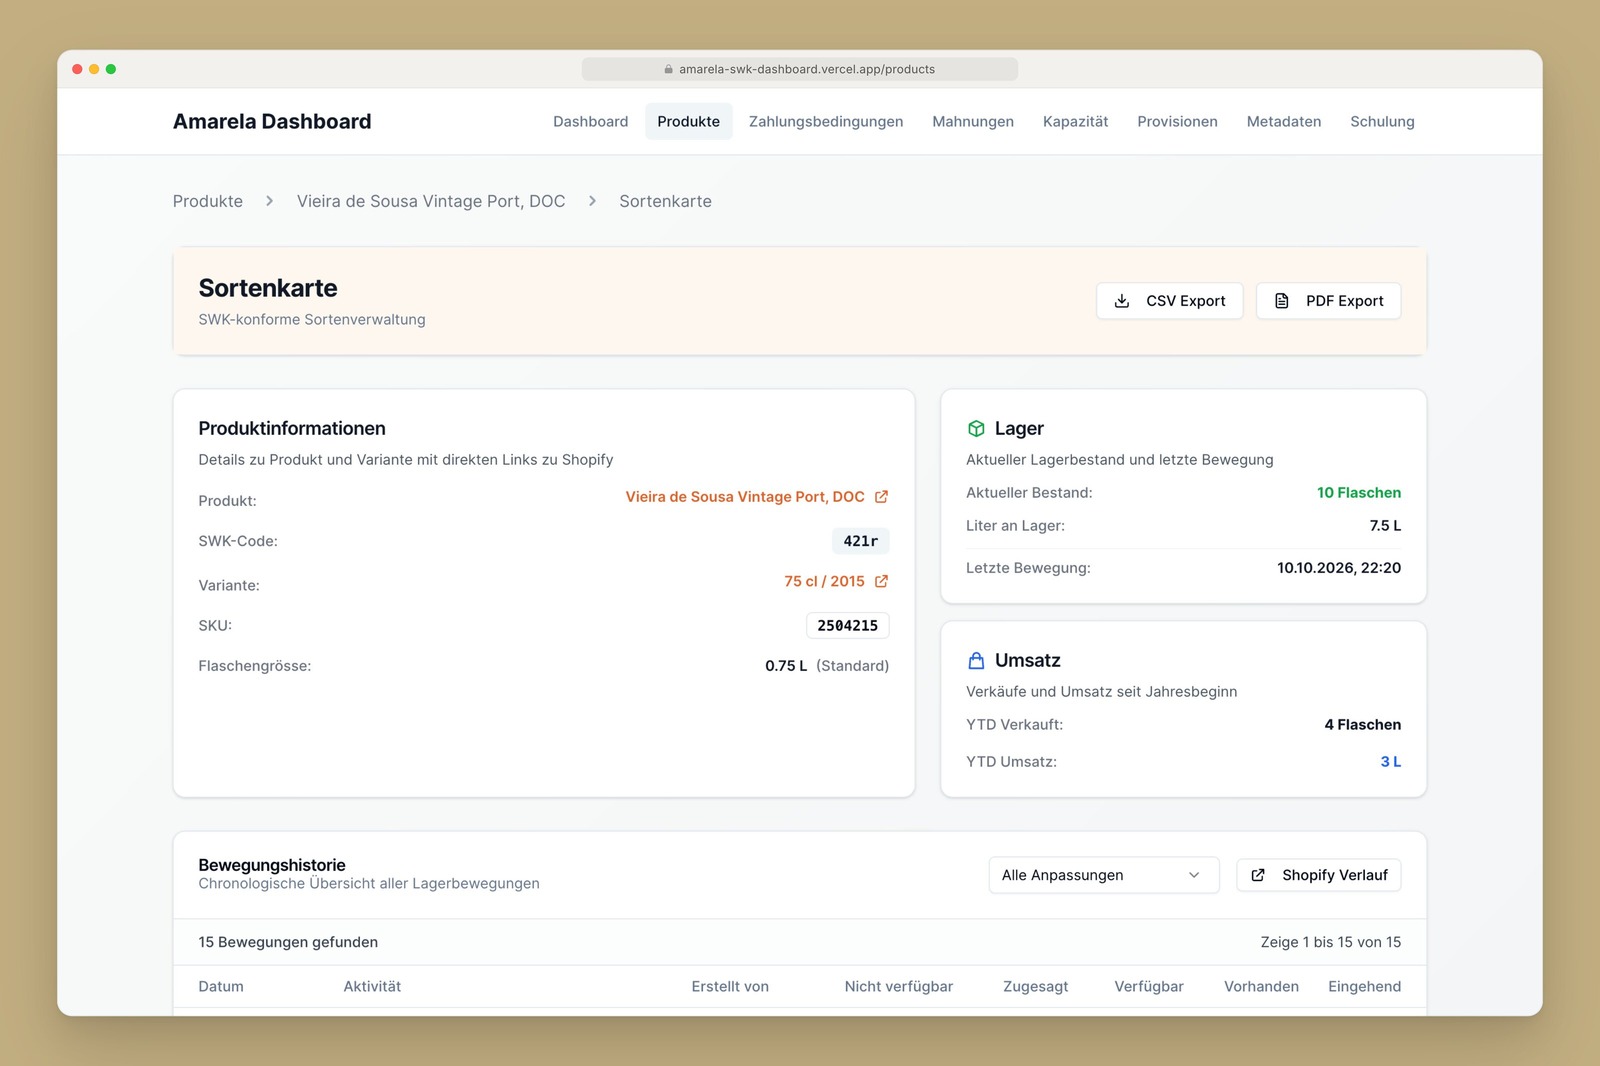Click the Eingehend column header

coord(1364,987)
